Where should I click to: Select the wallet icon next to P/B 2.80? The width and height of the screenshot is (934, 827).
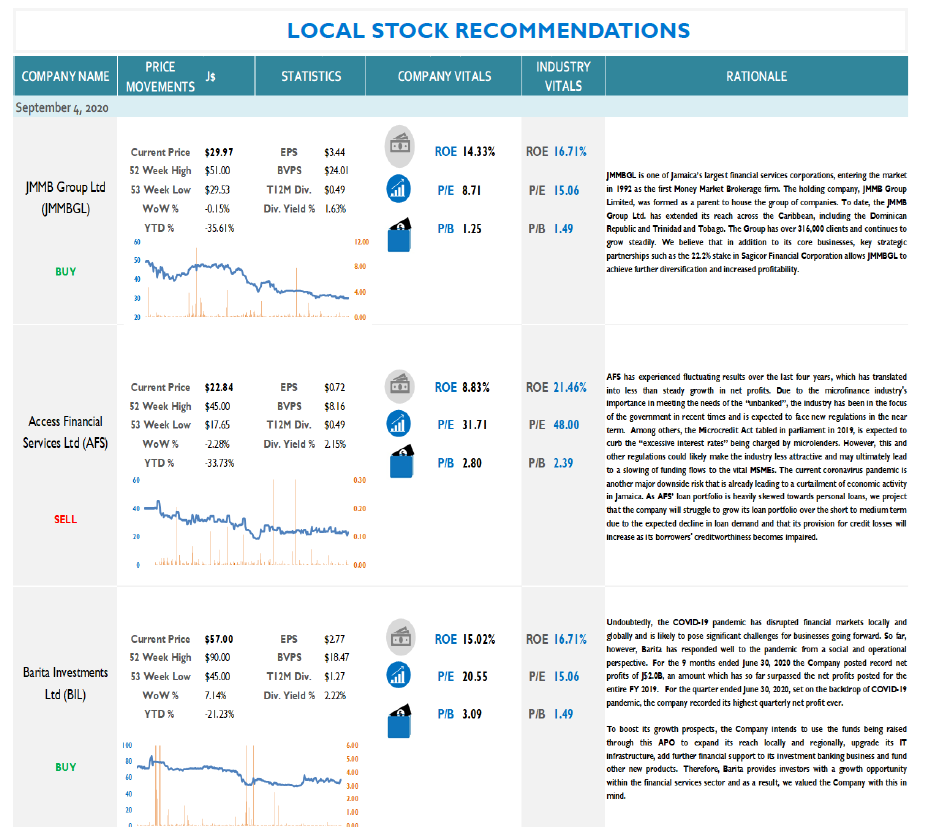point(402,461)
